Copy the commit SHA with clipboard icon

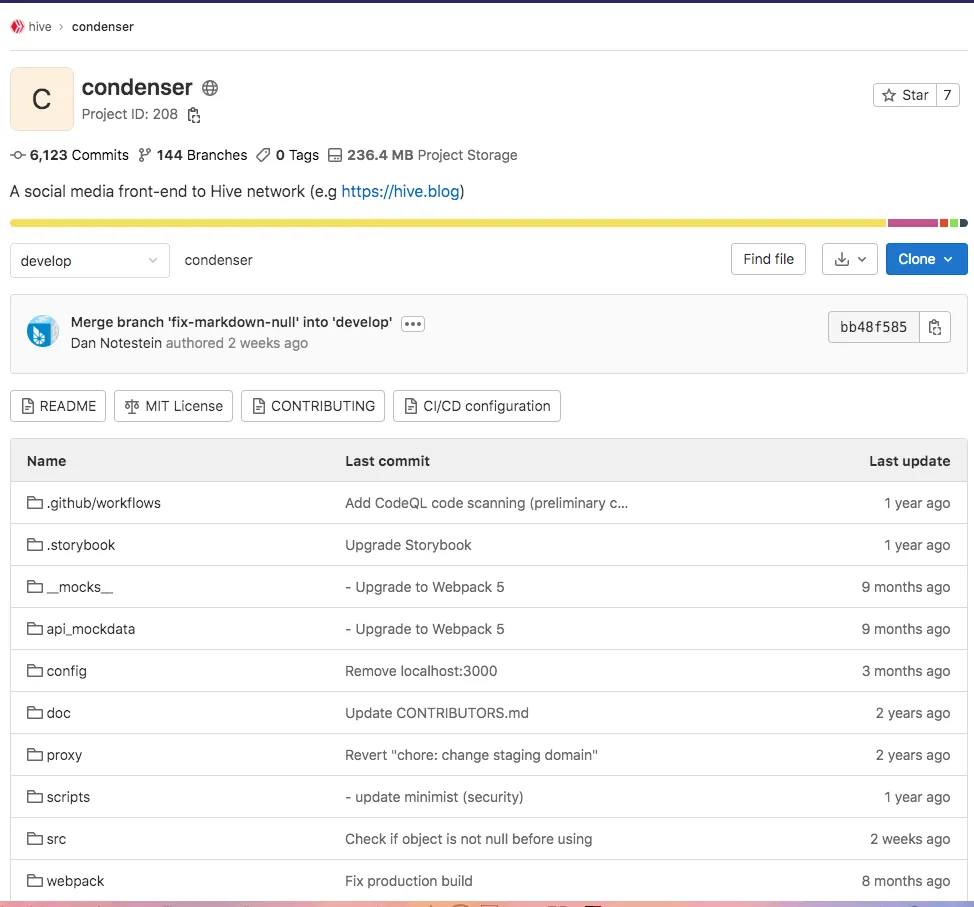(x=935, y=327)
